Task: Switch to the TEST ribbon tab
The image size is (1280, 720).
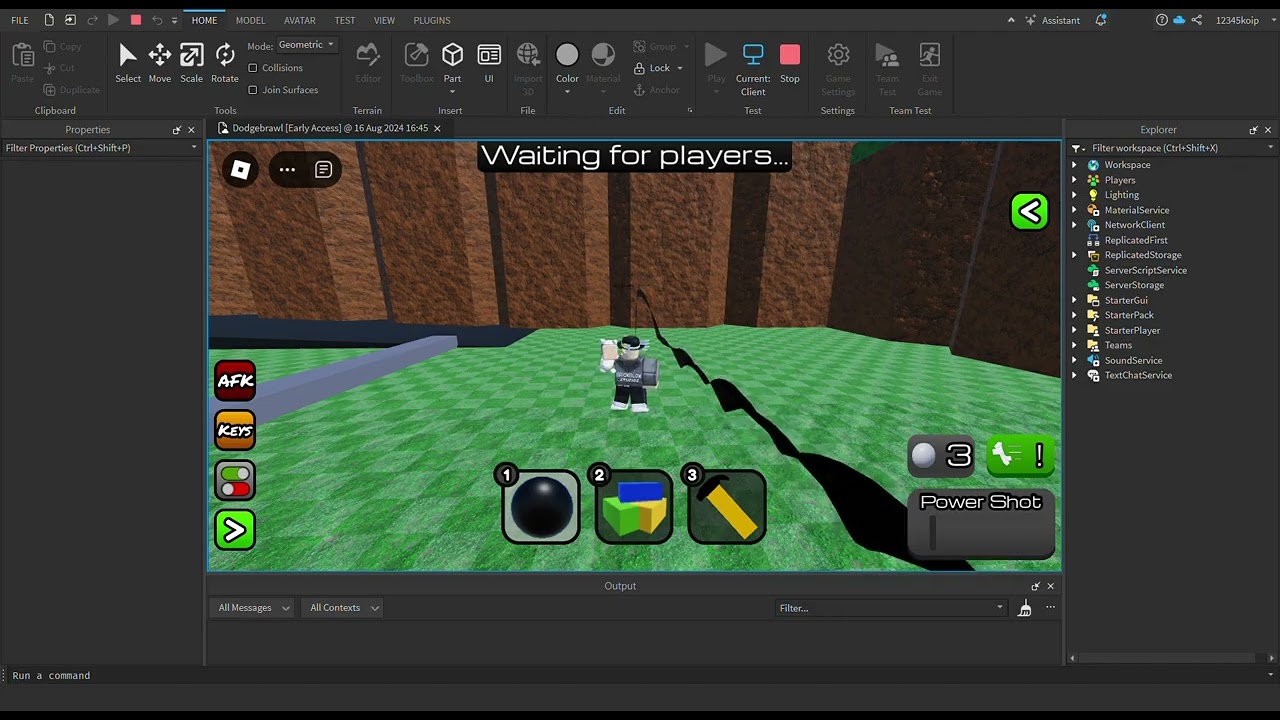Action: click(345, 20)
